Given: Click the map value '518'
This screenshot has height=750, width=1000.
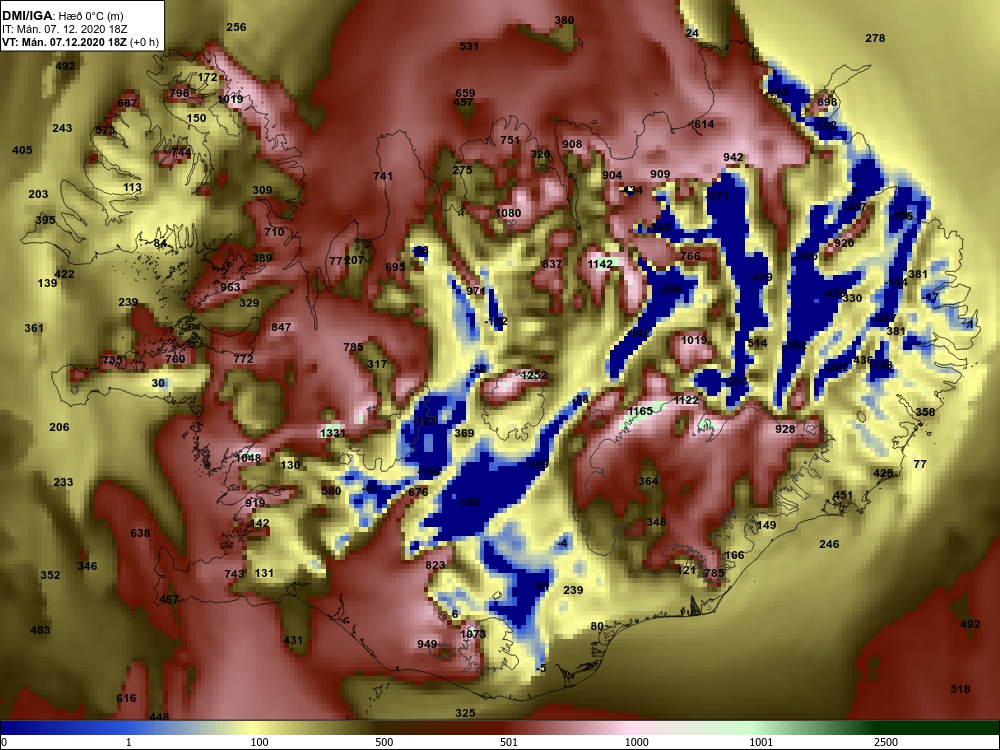Looking at the screenshot, I should pos(960,689).
